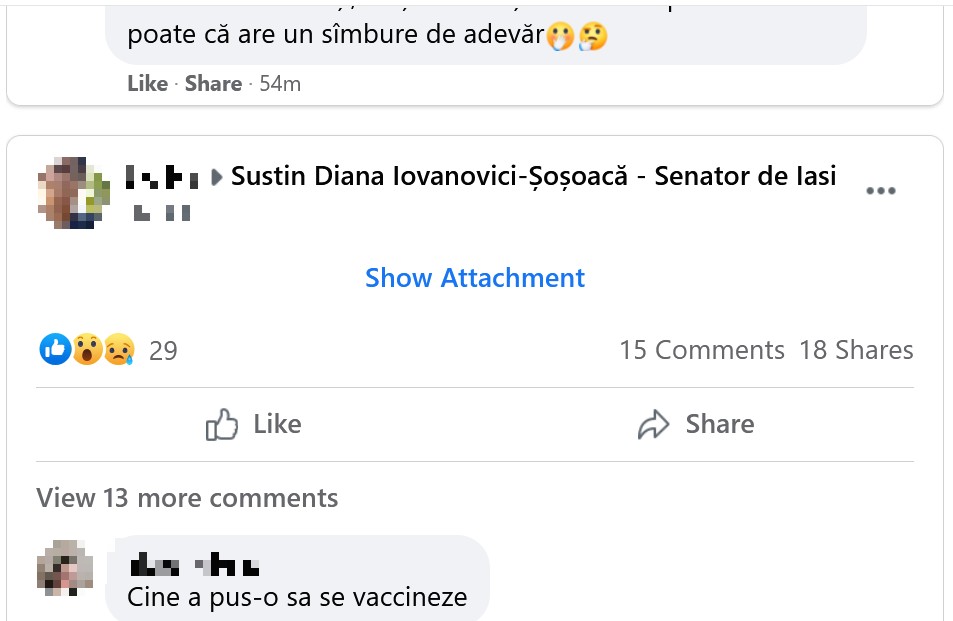Share the previous comment posted 54m ago
The image size is (953, 621).
(x=213, y=84)
